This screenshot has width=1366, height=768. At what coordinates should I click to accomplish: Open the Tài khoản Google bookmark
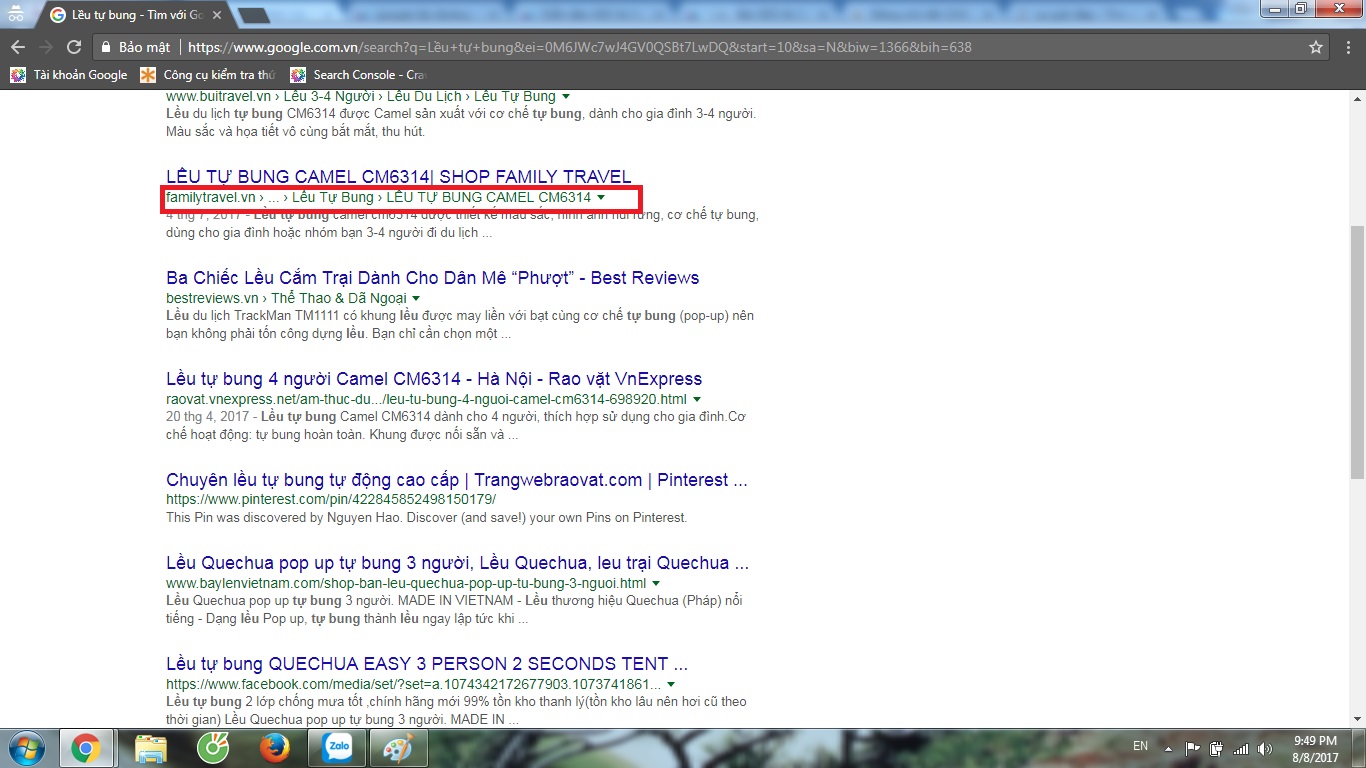point(69,75)
